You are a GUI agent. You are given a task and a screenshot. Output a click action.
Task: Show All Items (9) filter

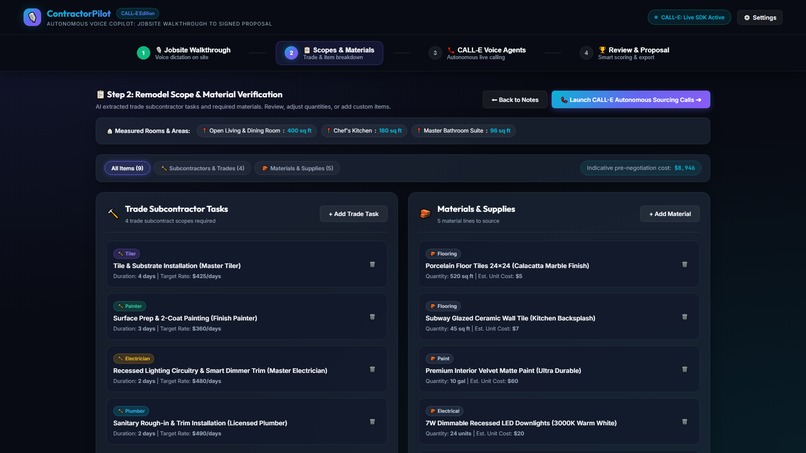(x=127, y=168)
